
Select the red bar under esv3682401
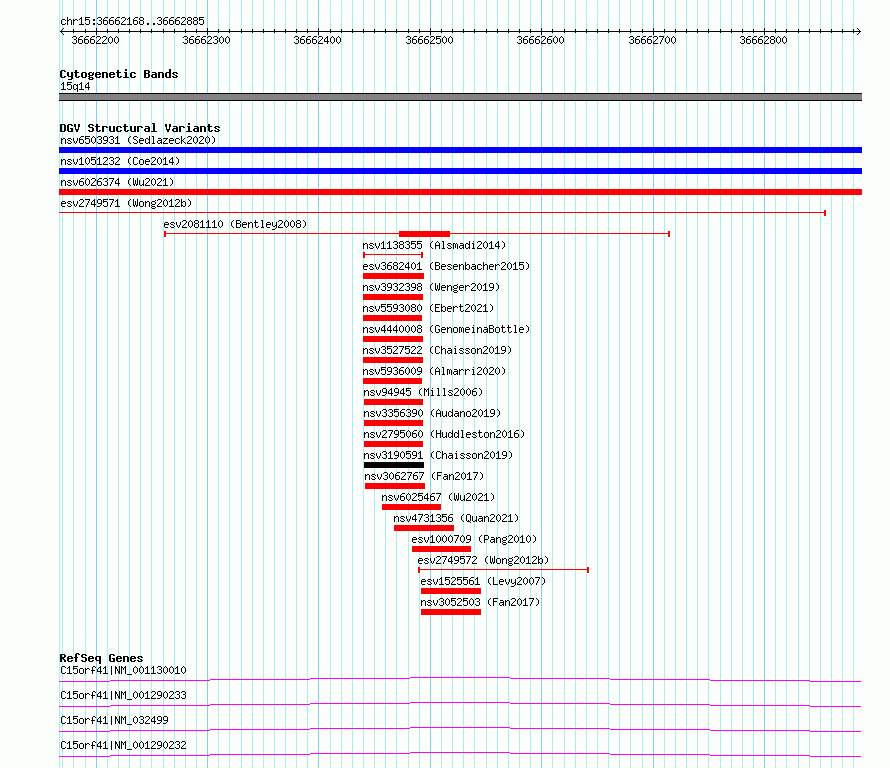[393, 276]
